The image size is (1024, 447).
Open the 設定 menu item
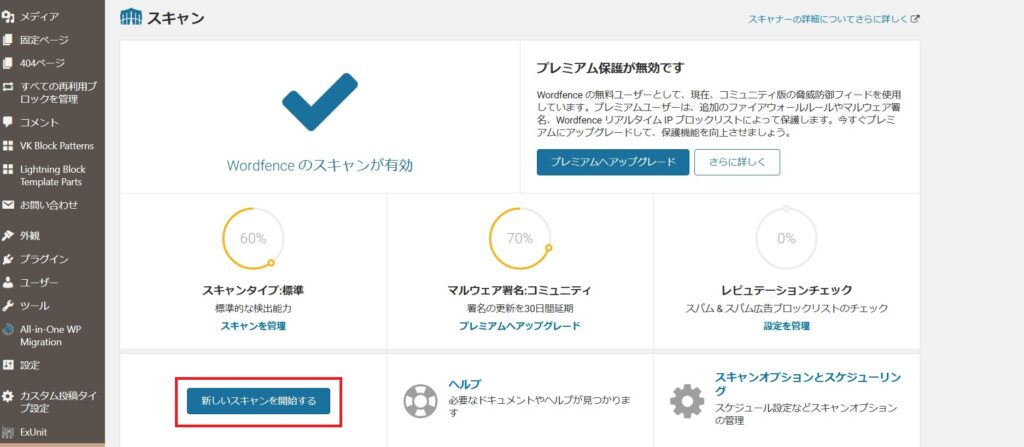click(x=30, y=365)
